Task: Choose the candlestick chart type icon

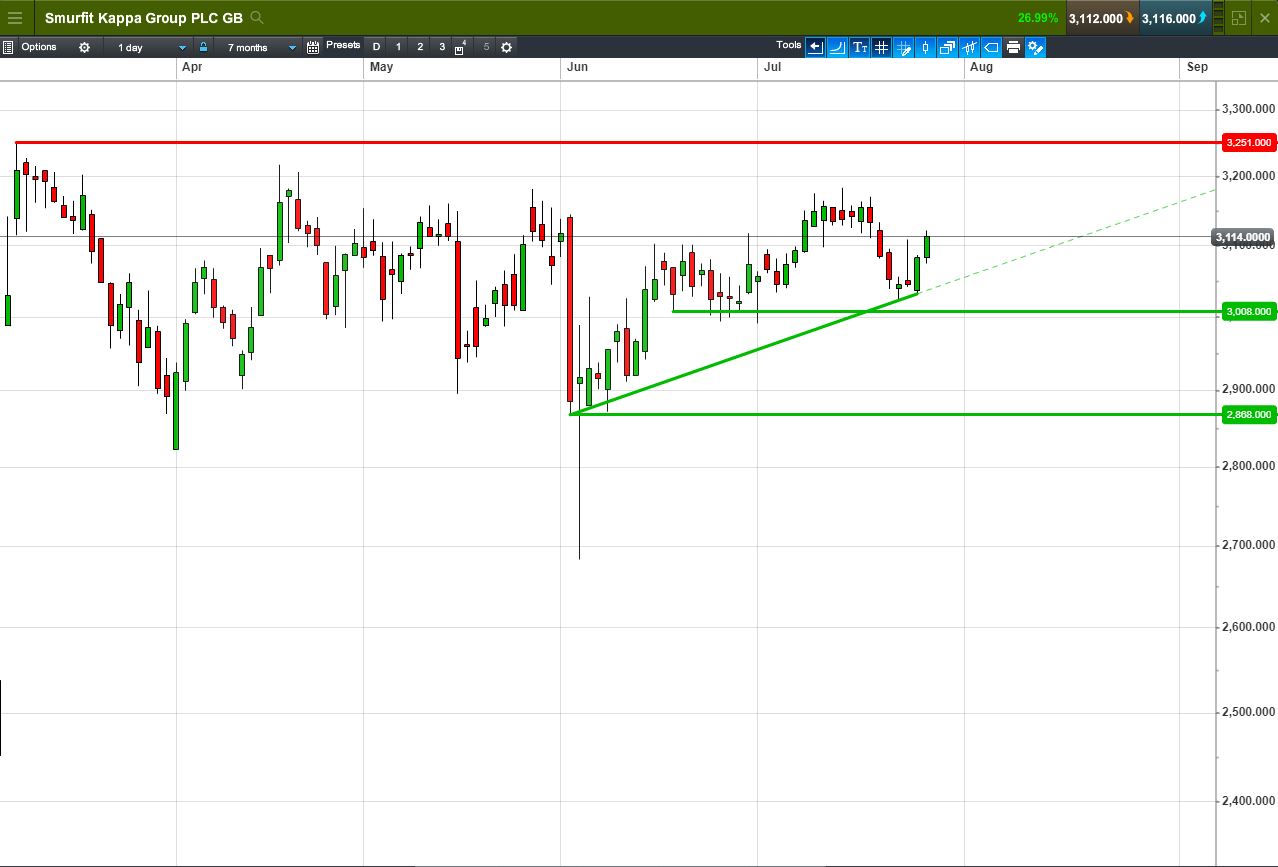Action: [925, 47]
